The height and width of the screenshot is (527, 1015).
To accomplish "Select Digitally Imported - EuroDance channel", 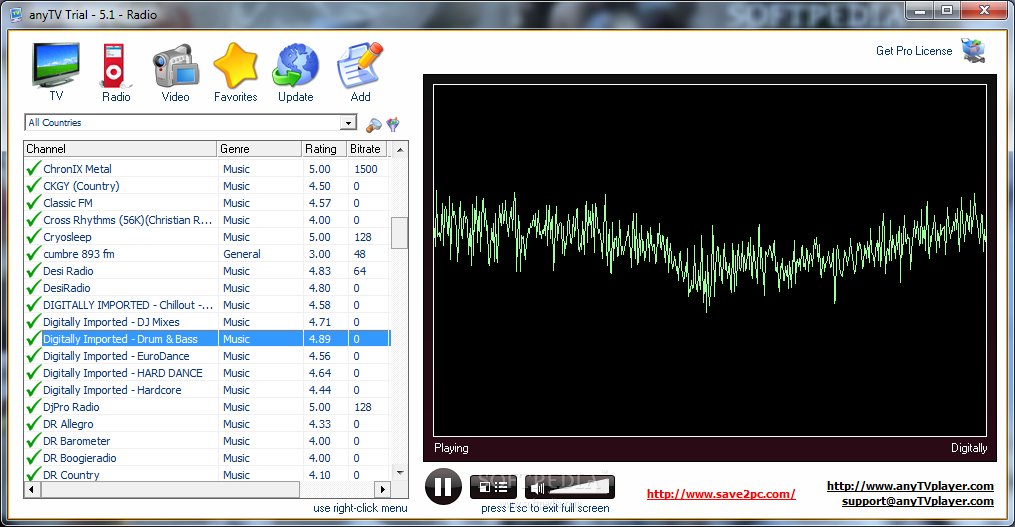I will (207, 356).
